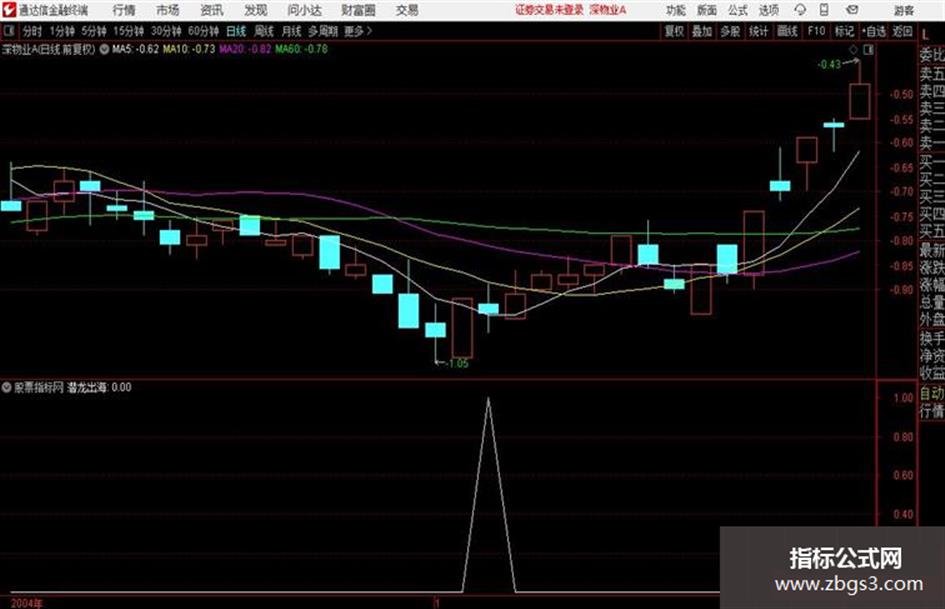Toggle the side panel icon at chart top-right

pos(868,50)
